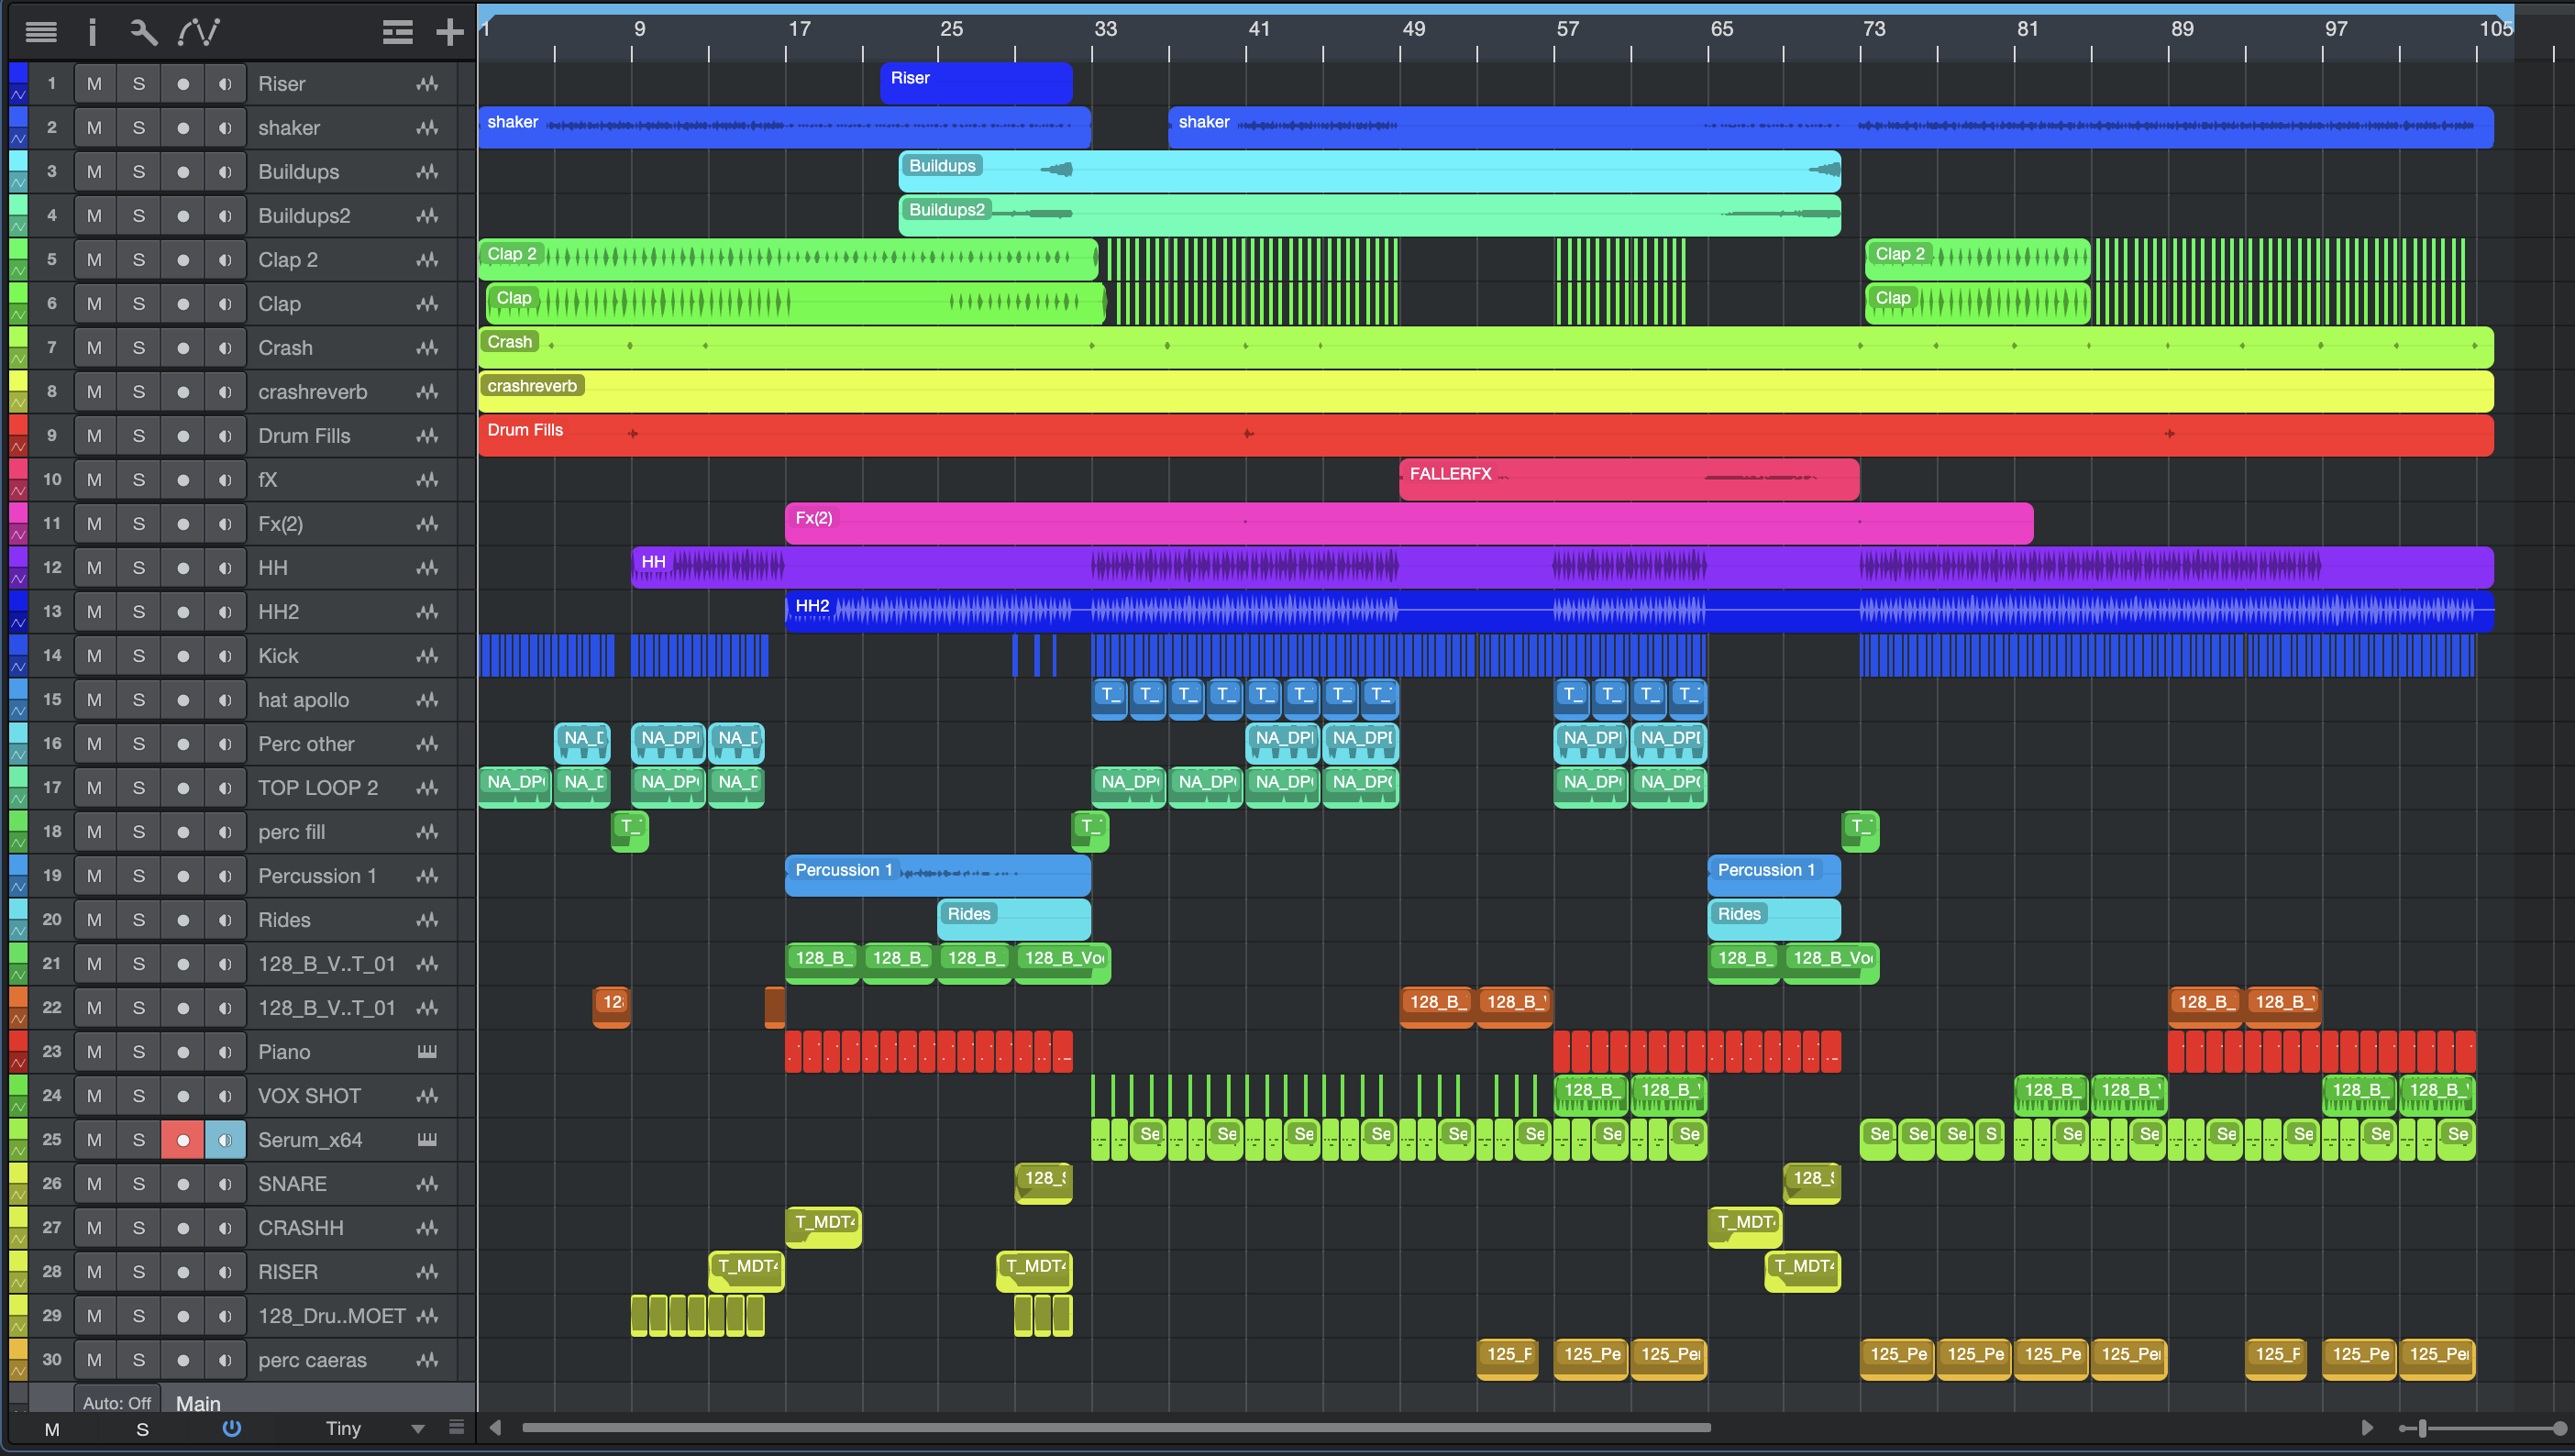Click the keyboard instrument icon on Piano track
2575x1456 pixels.
427,1052
